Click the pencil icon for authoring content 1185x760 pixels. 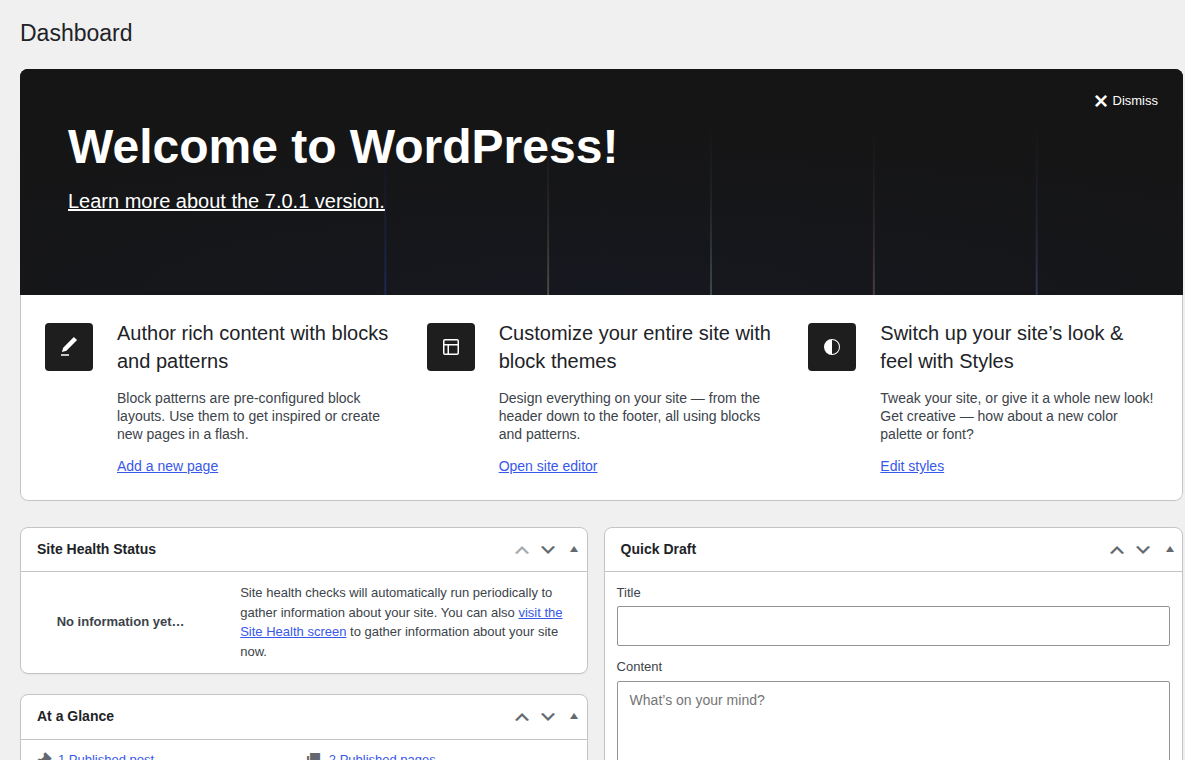[69, 347]
